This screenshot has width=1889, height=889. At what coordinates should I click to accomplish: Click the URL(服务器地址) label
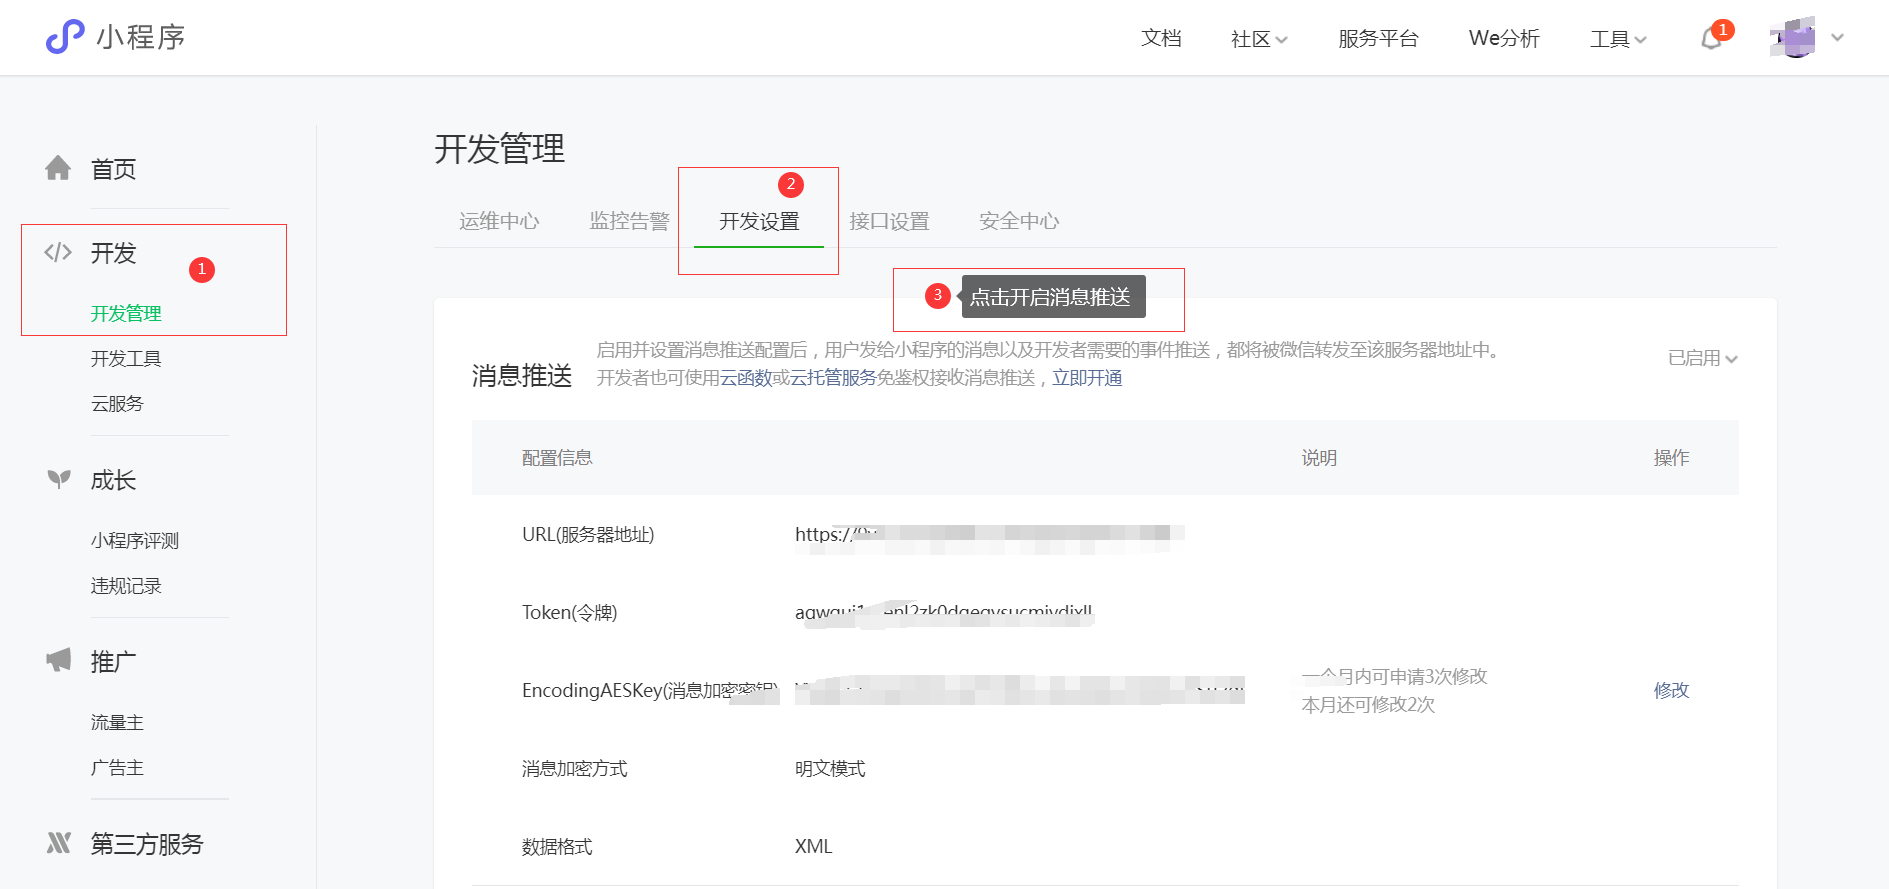click(x=588, y=534)
